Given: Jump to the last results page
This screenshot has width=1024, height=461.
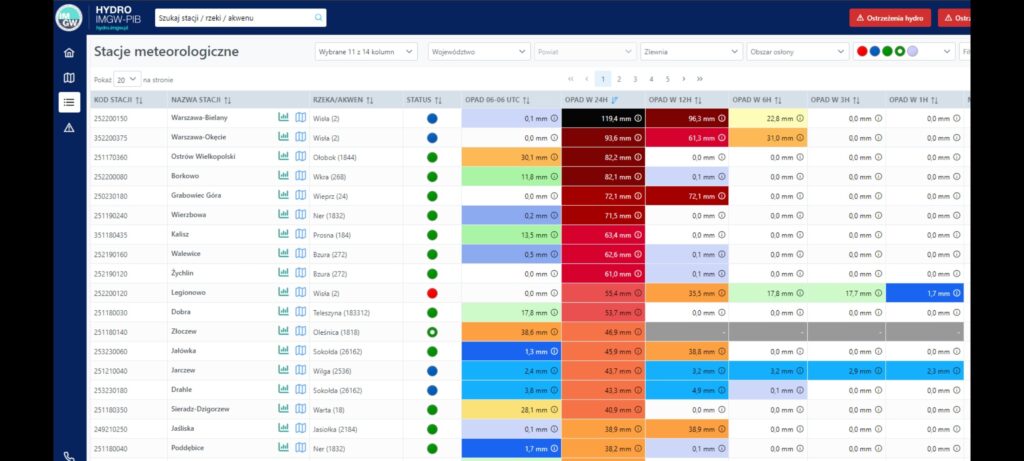Looking at the screenshot, I should (699, 79).
